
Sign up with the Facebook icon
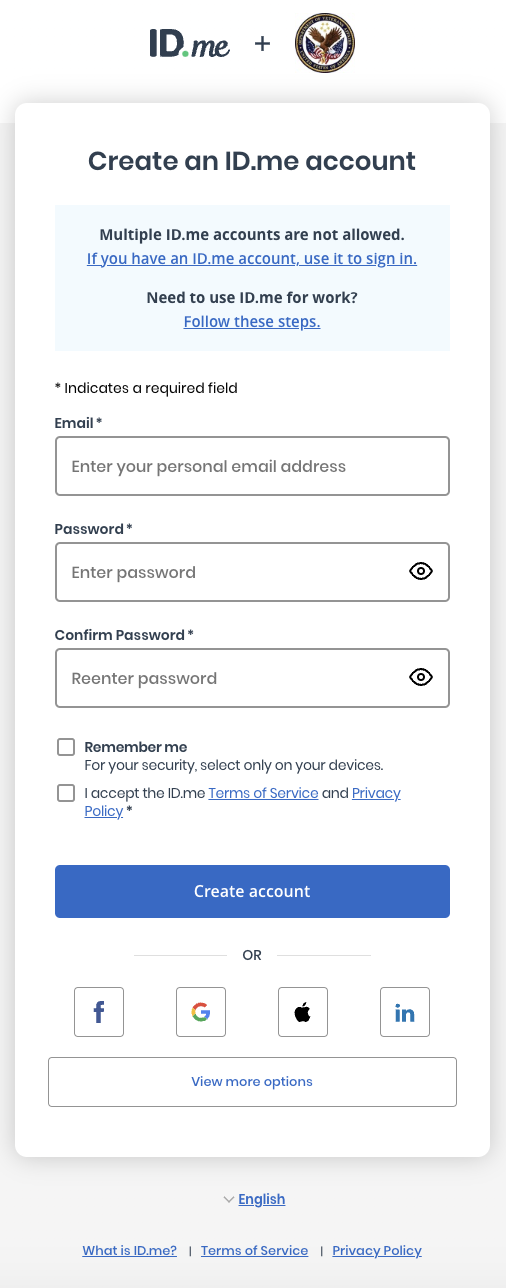point(99,1012)
